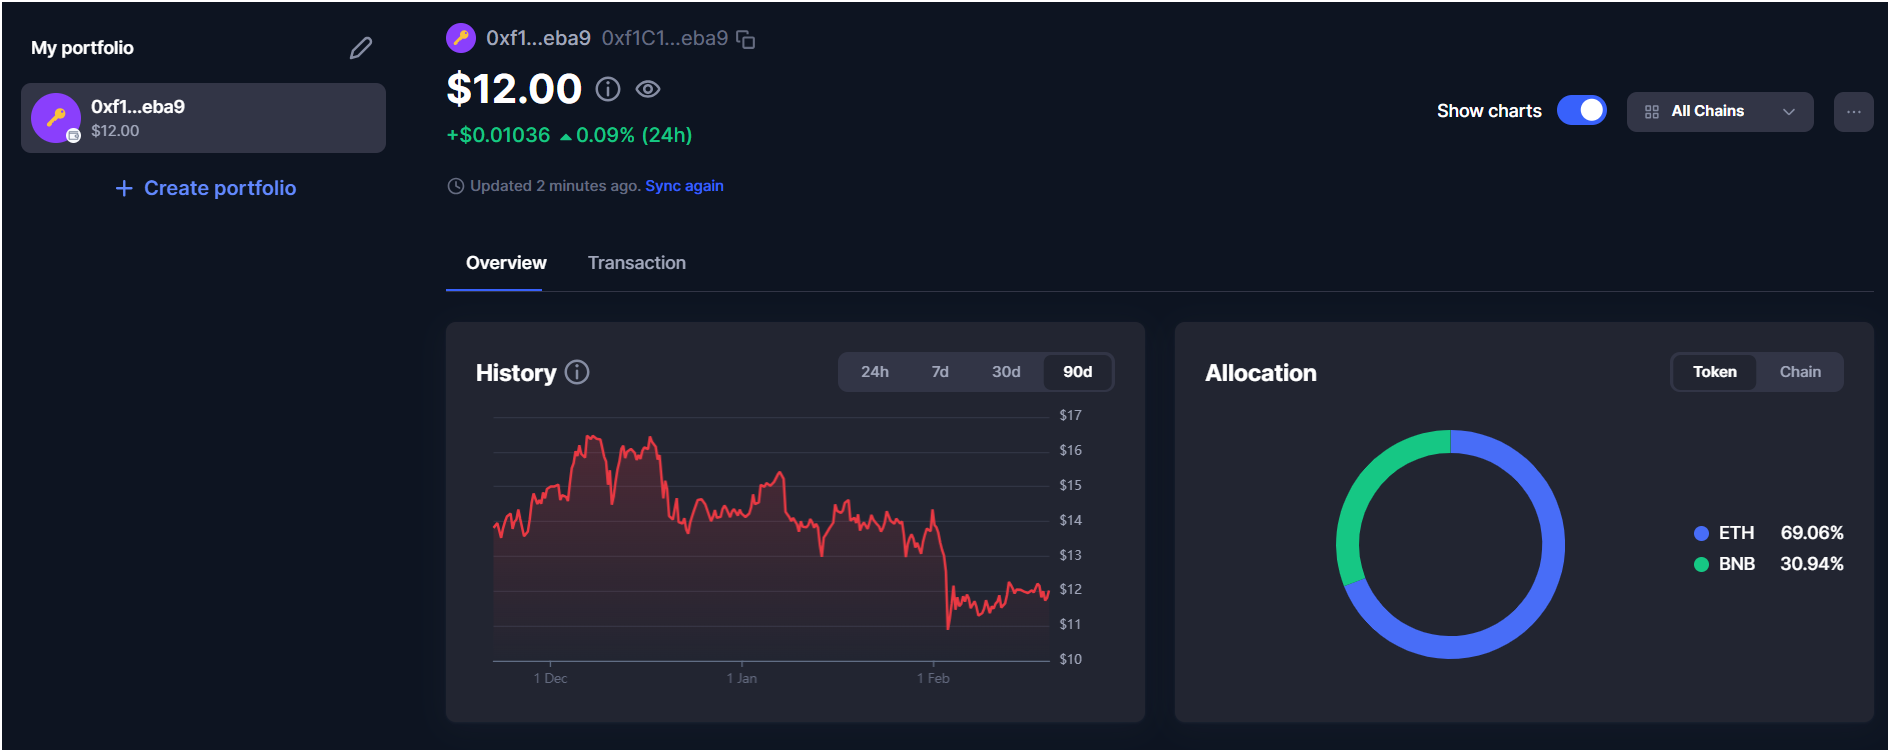
Task: Click Sync again to refresh data
Action: pos(684,185)
